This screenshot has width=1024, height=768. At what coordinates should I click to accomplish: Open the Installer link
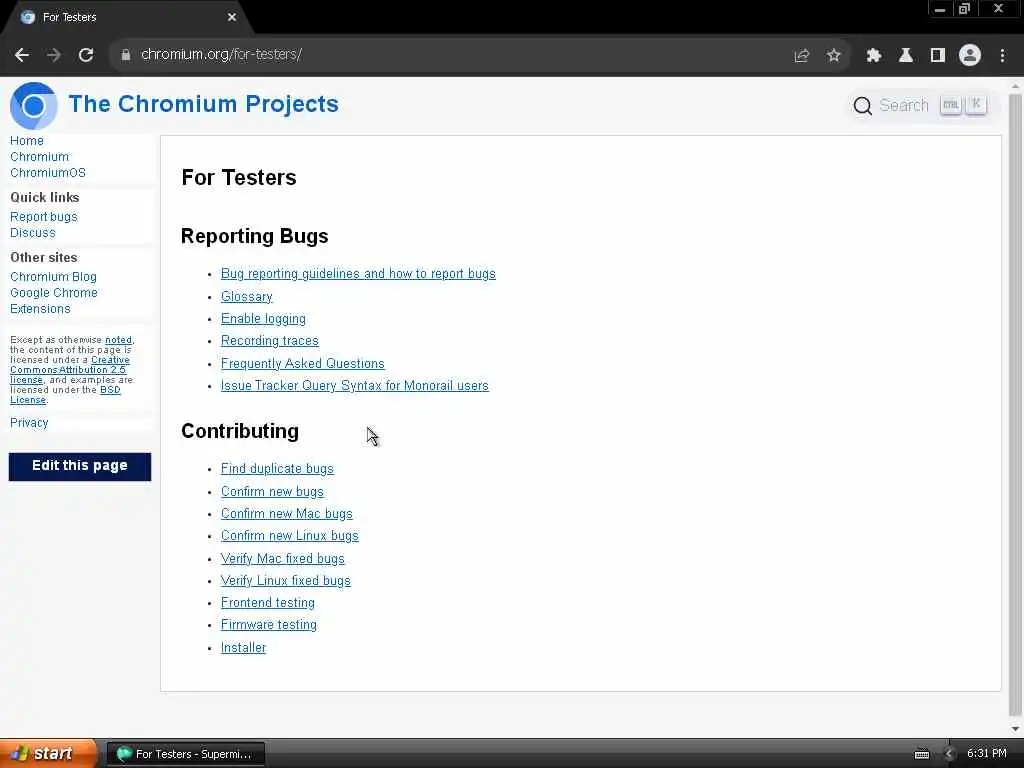point(243,647)
